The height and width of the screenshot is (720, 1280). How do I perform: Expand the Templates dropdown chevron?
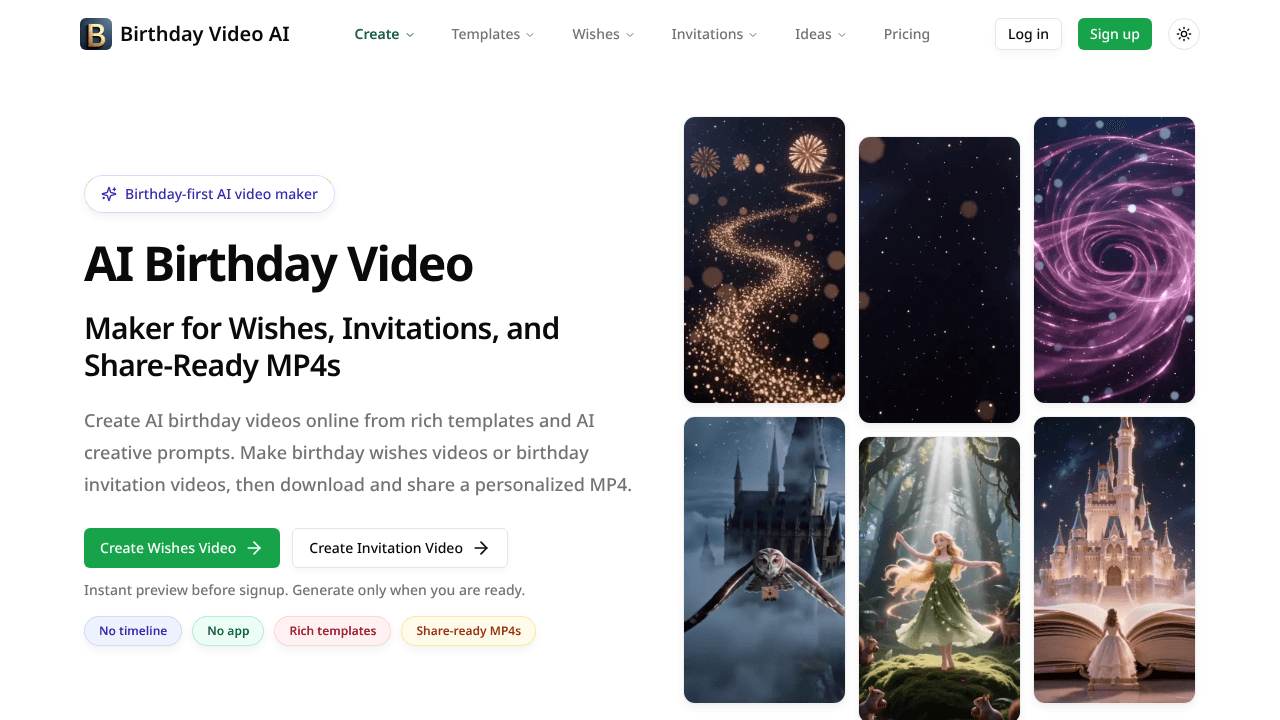click(x=530, y=35)
